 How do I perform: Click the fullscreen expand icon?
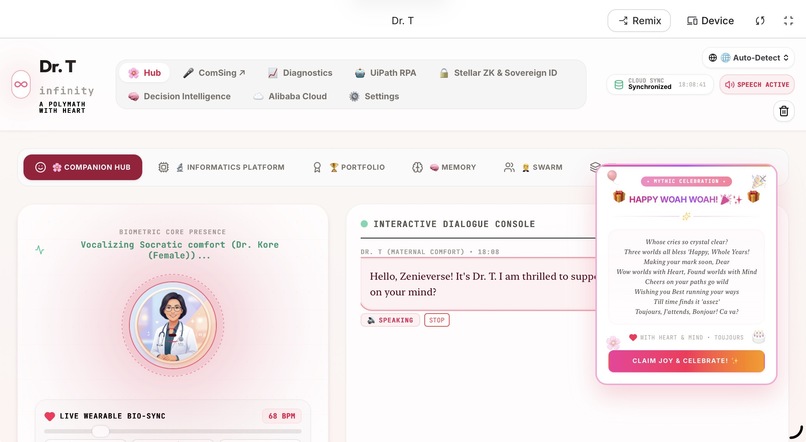789,21
